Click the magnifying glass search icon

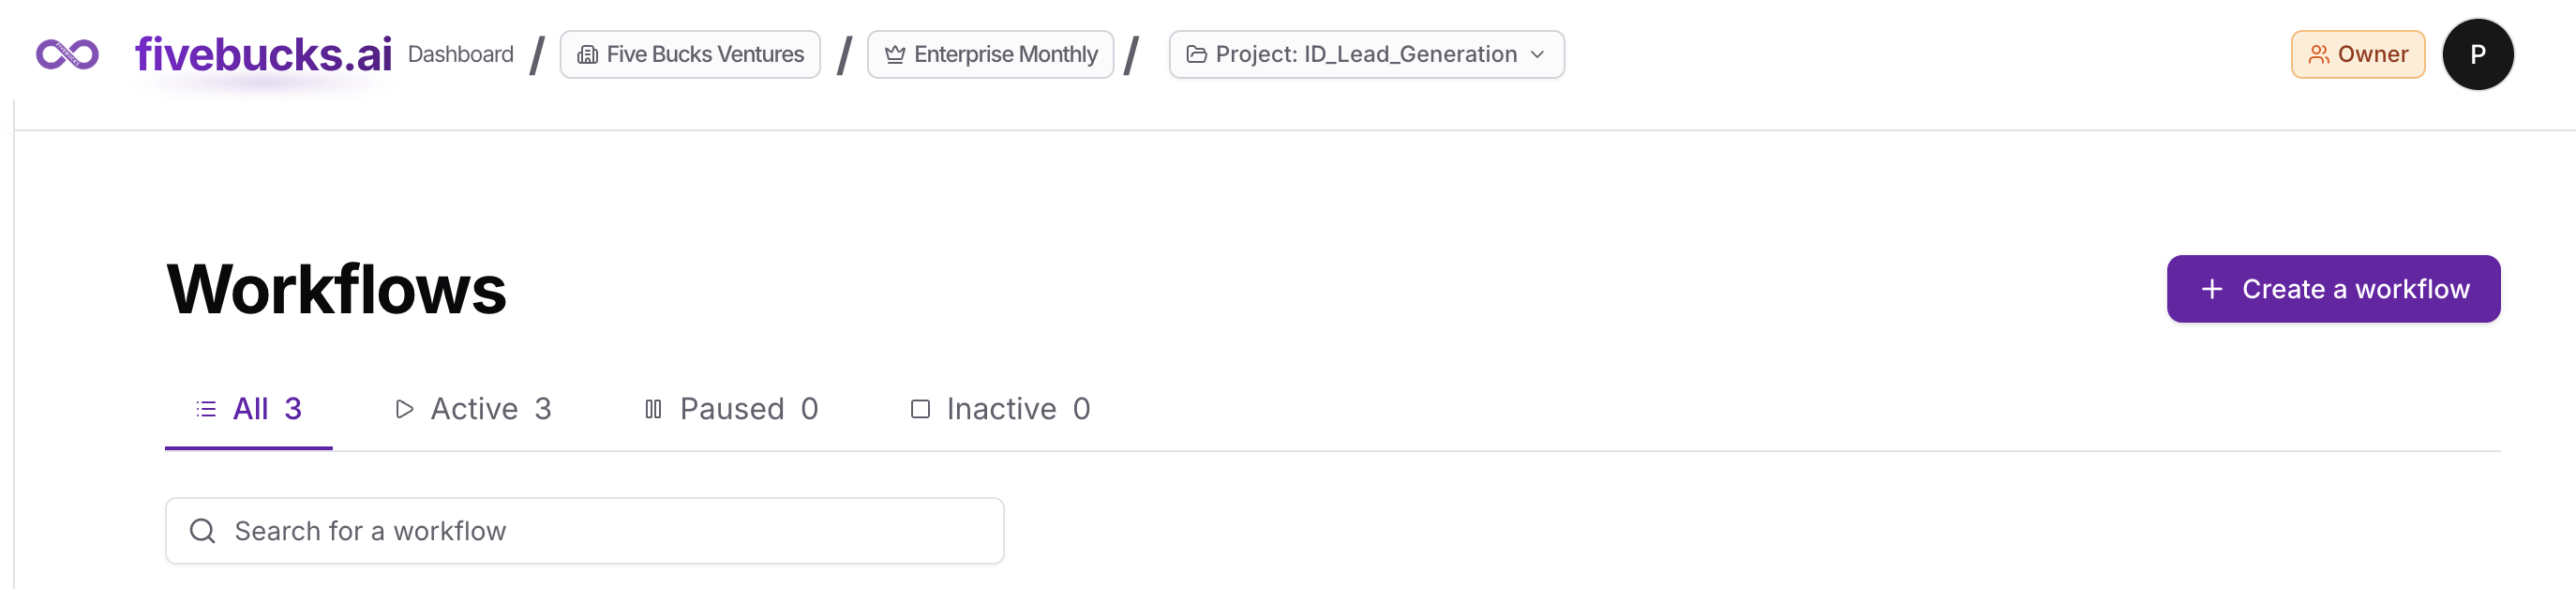click(x=203, y=531)
